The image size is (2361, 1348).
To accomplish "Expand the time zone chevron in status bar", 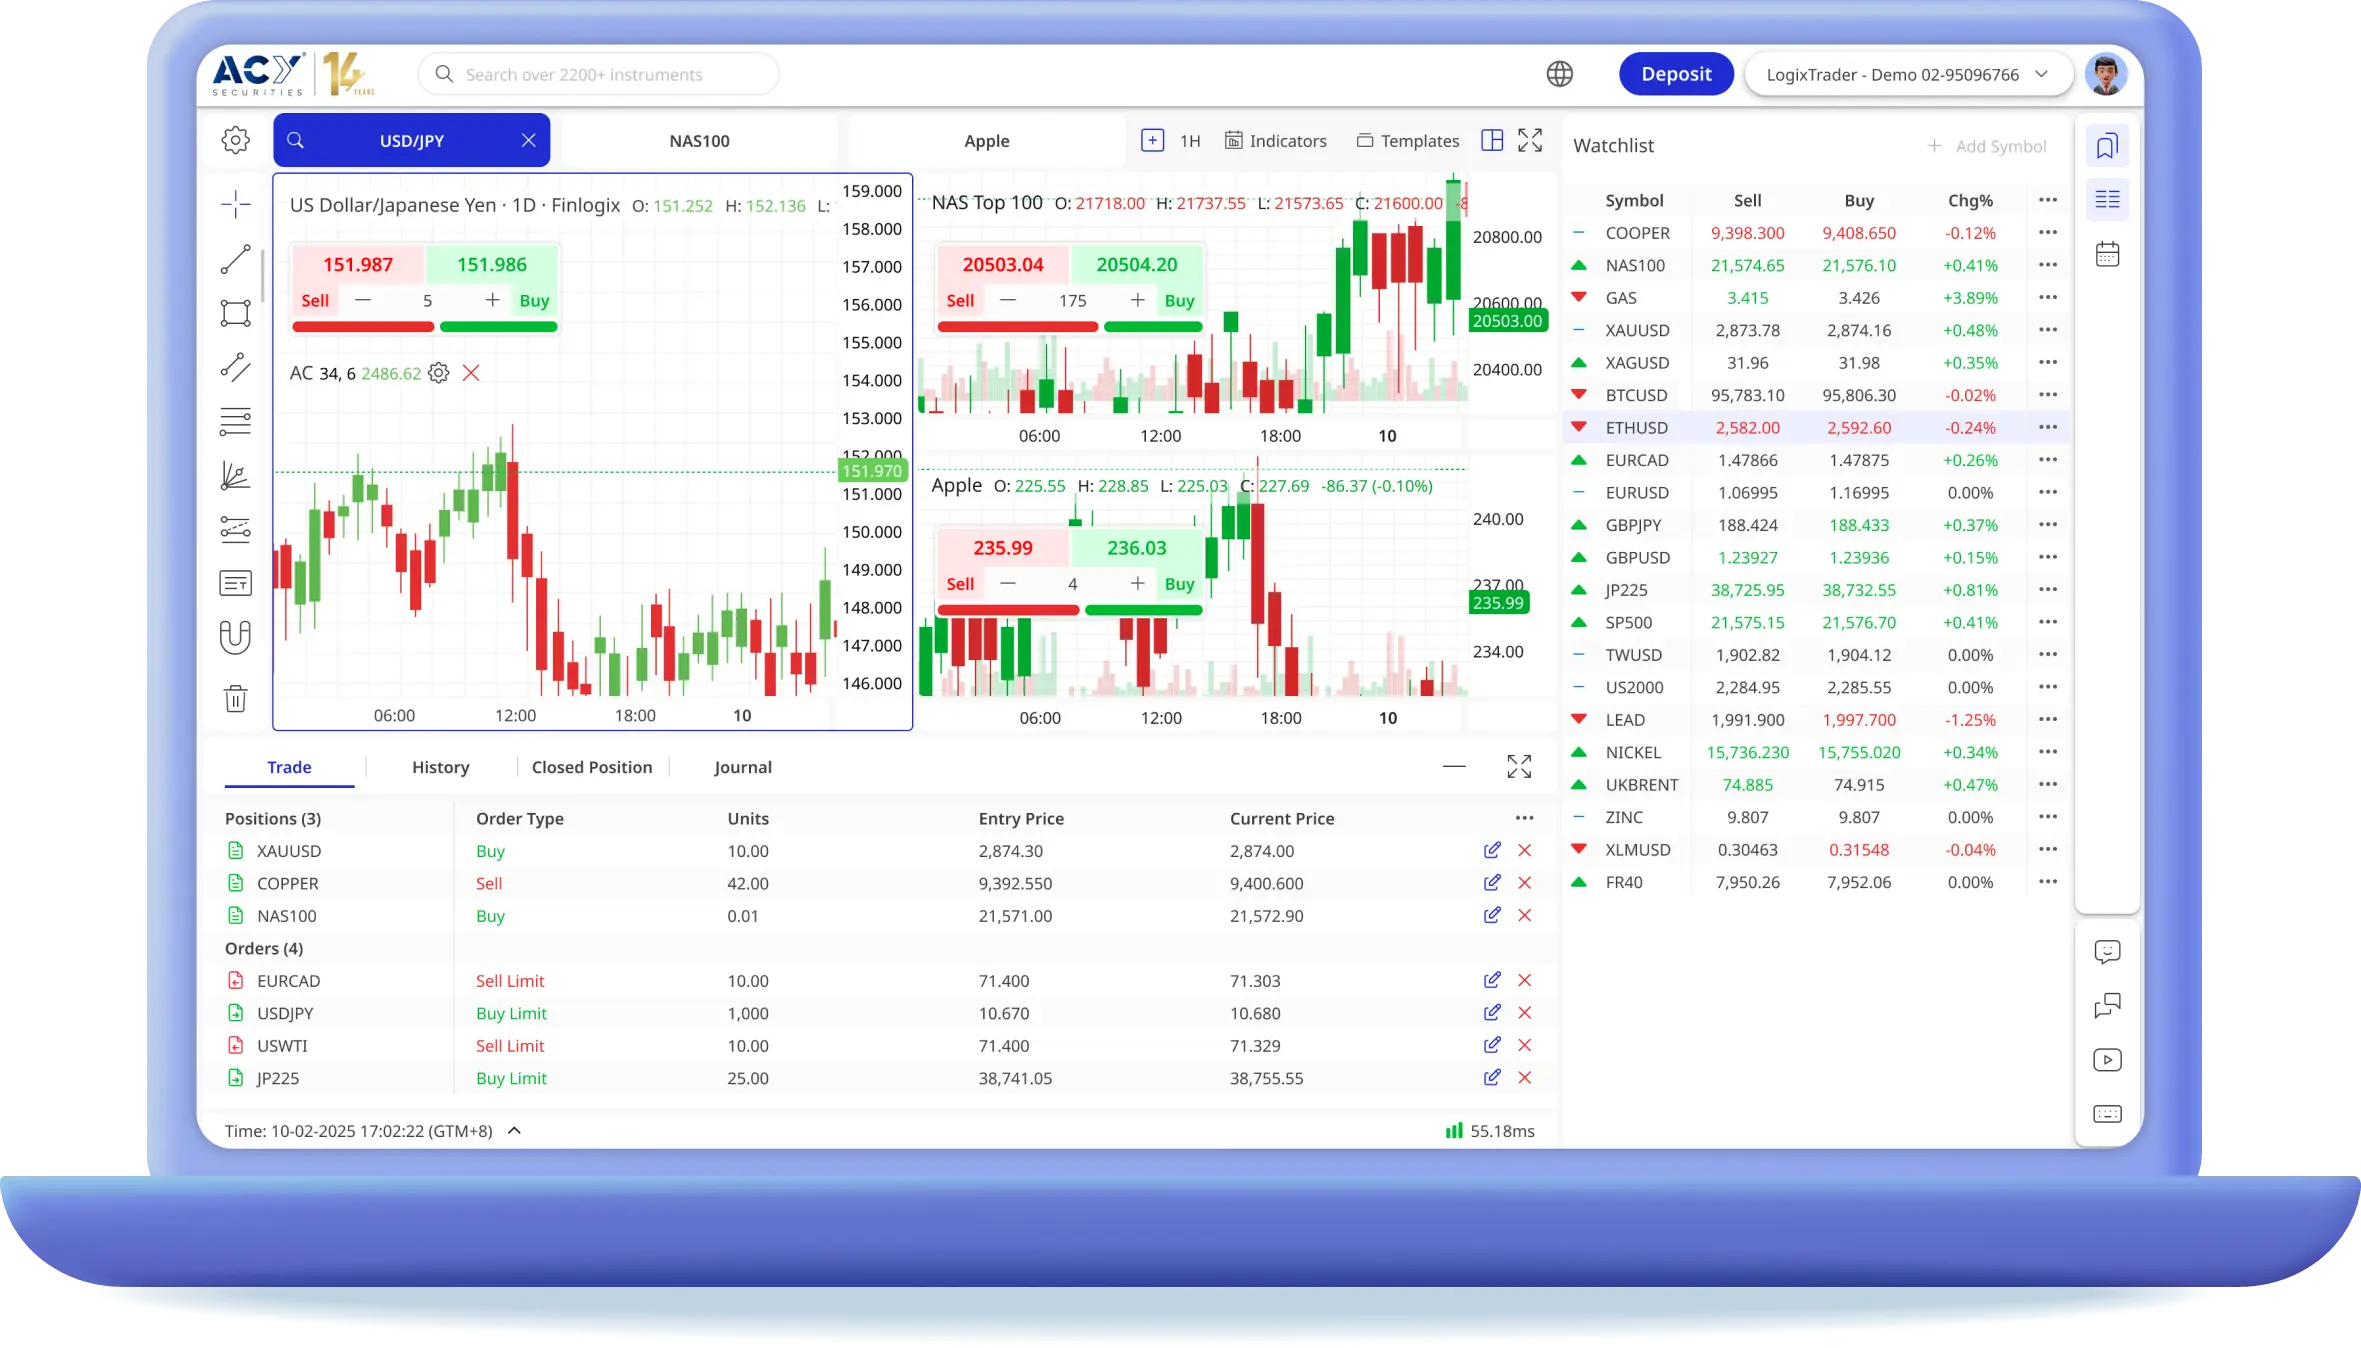I will pyautogui.click(x=515, y=1130).
